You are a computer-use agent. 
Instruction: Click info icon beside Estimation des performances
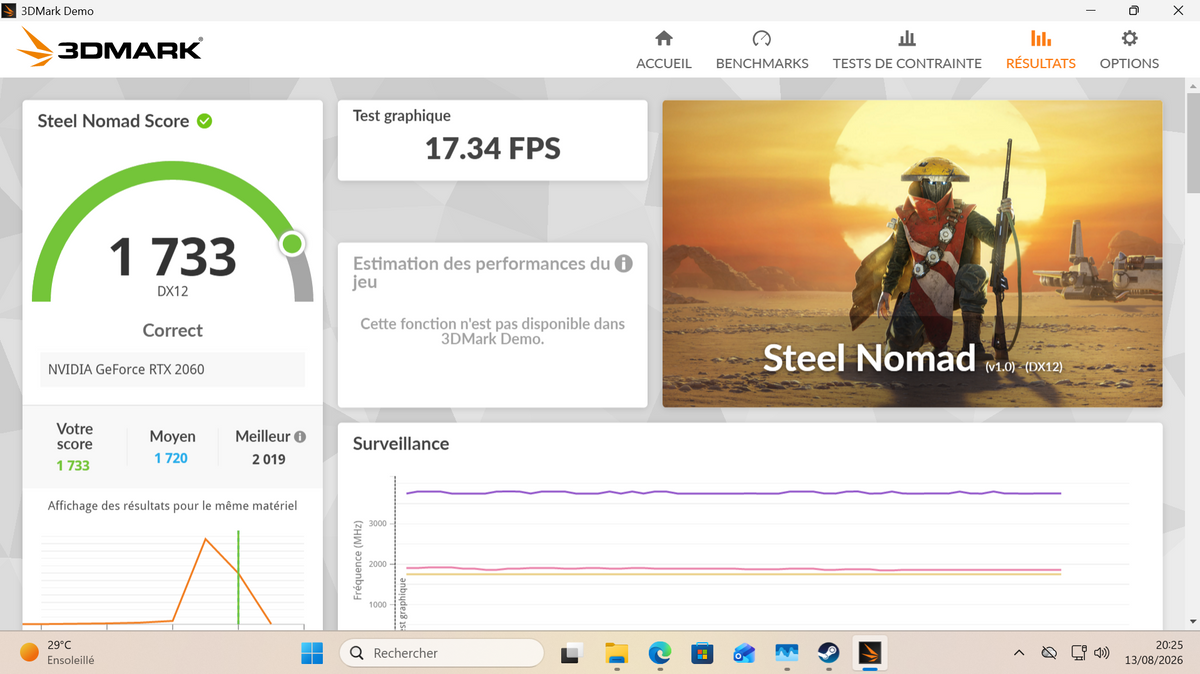coord(623,264)
